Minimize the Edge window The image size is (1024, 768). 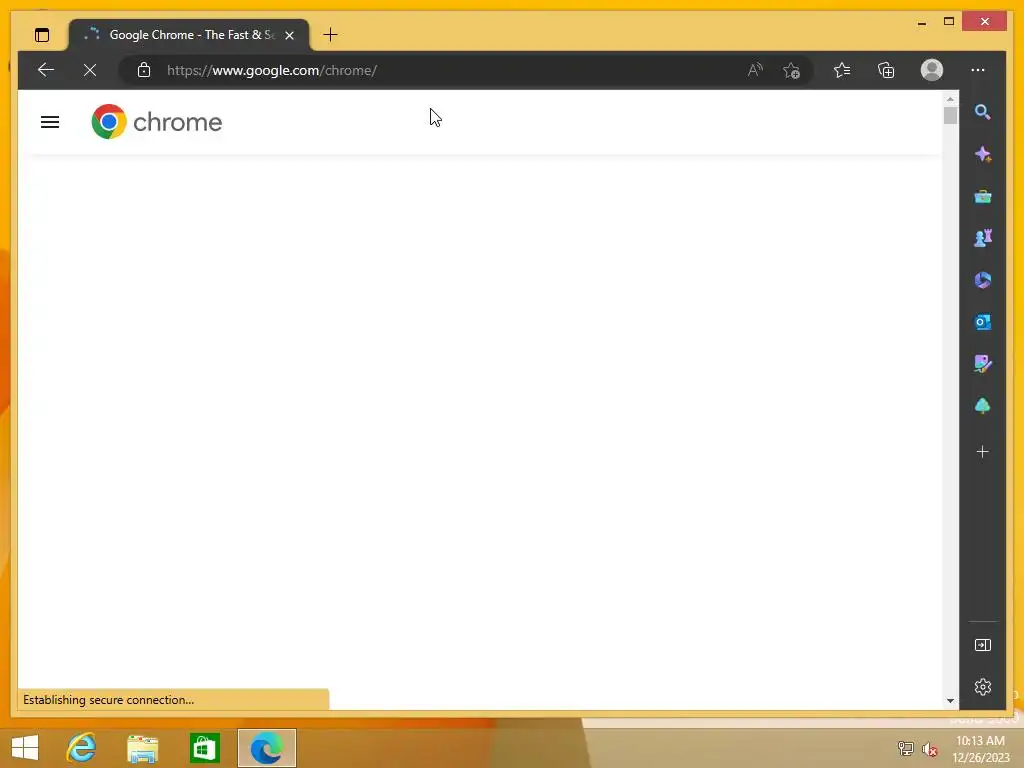click(x=921, y=22)
